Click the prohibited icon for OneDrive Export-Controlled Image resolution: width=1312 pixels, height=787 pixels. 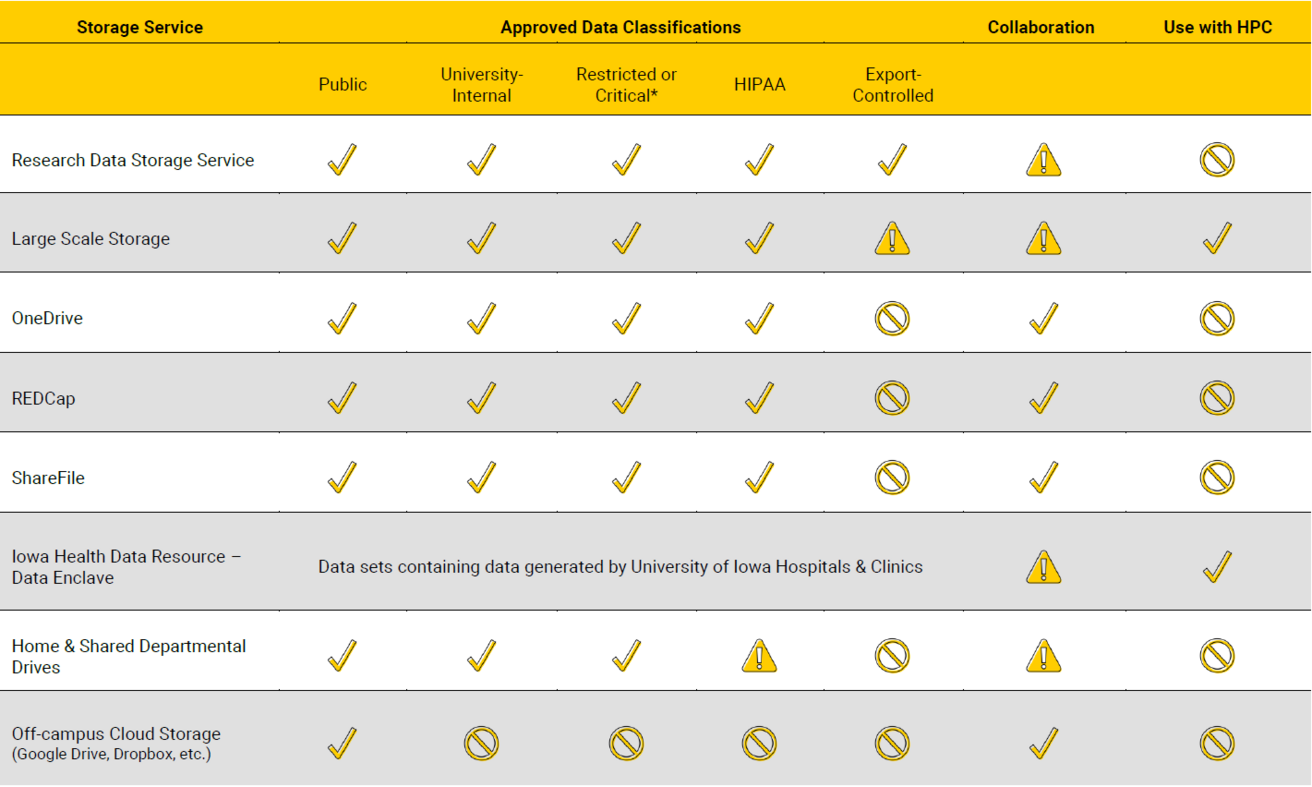click(x=891, y=319)
